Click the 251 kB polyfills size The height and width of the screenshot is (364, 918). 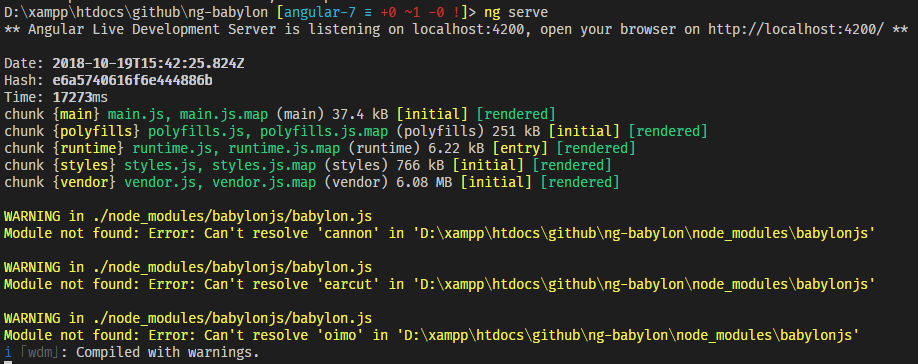click(516, 131)
